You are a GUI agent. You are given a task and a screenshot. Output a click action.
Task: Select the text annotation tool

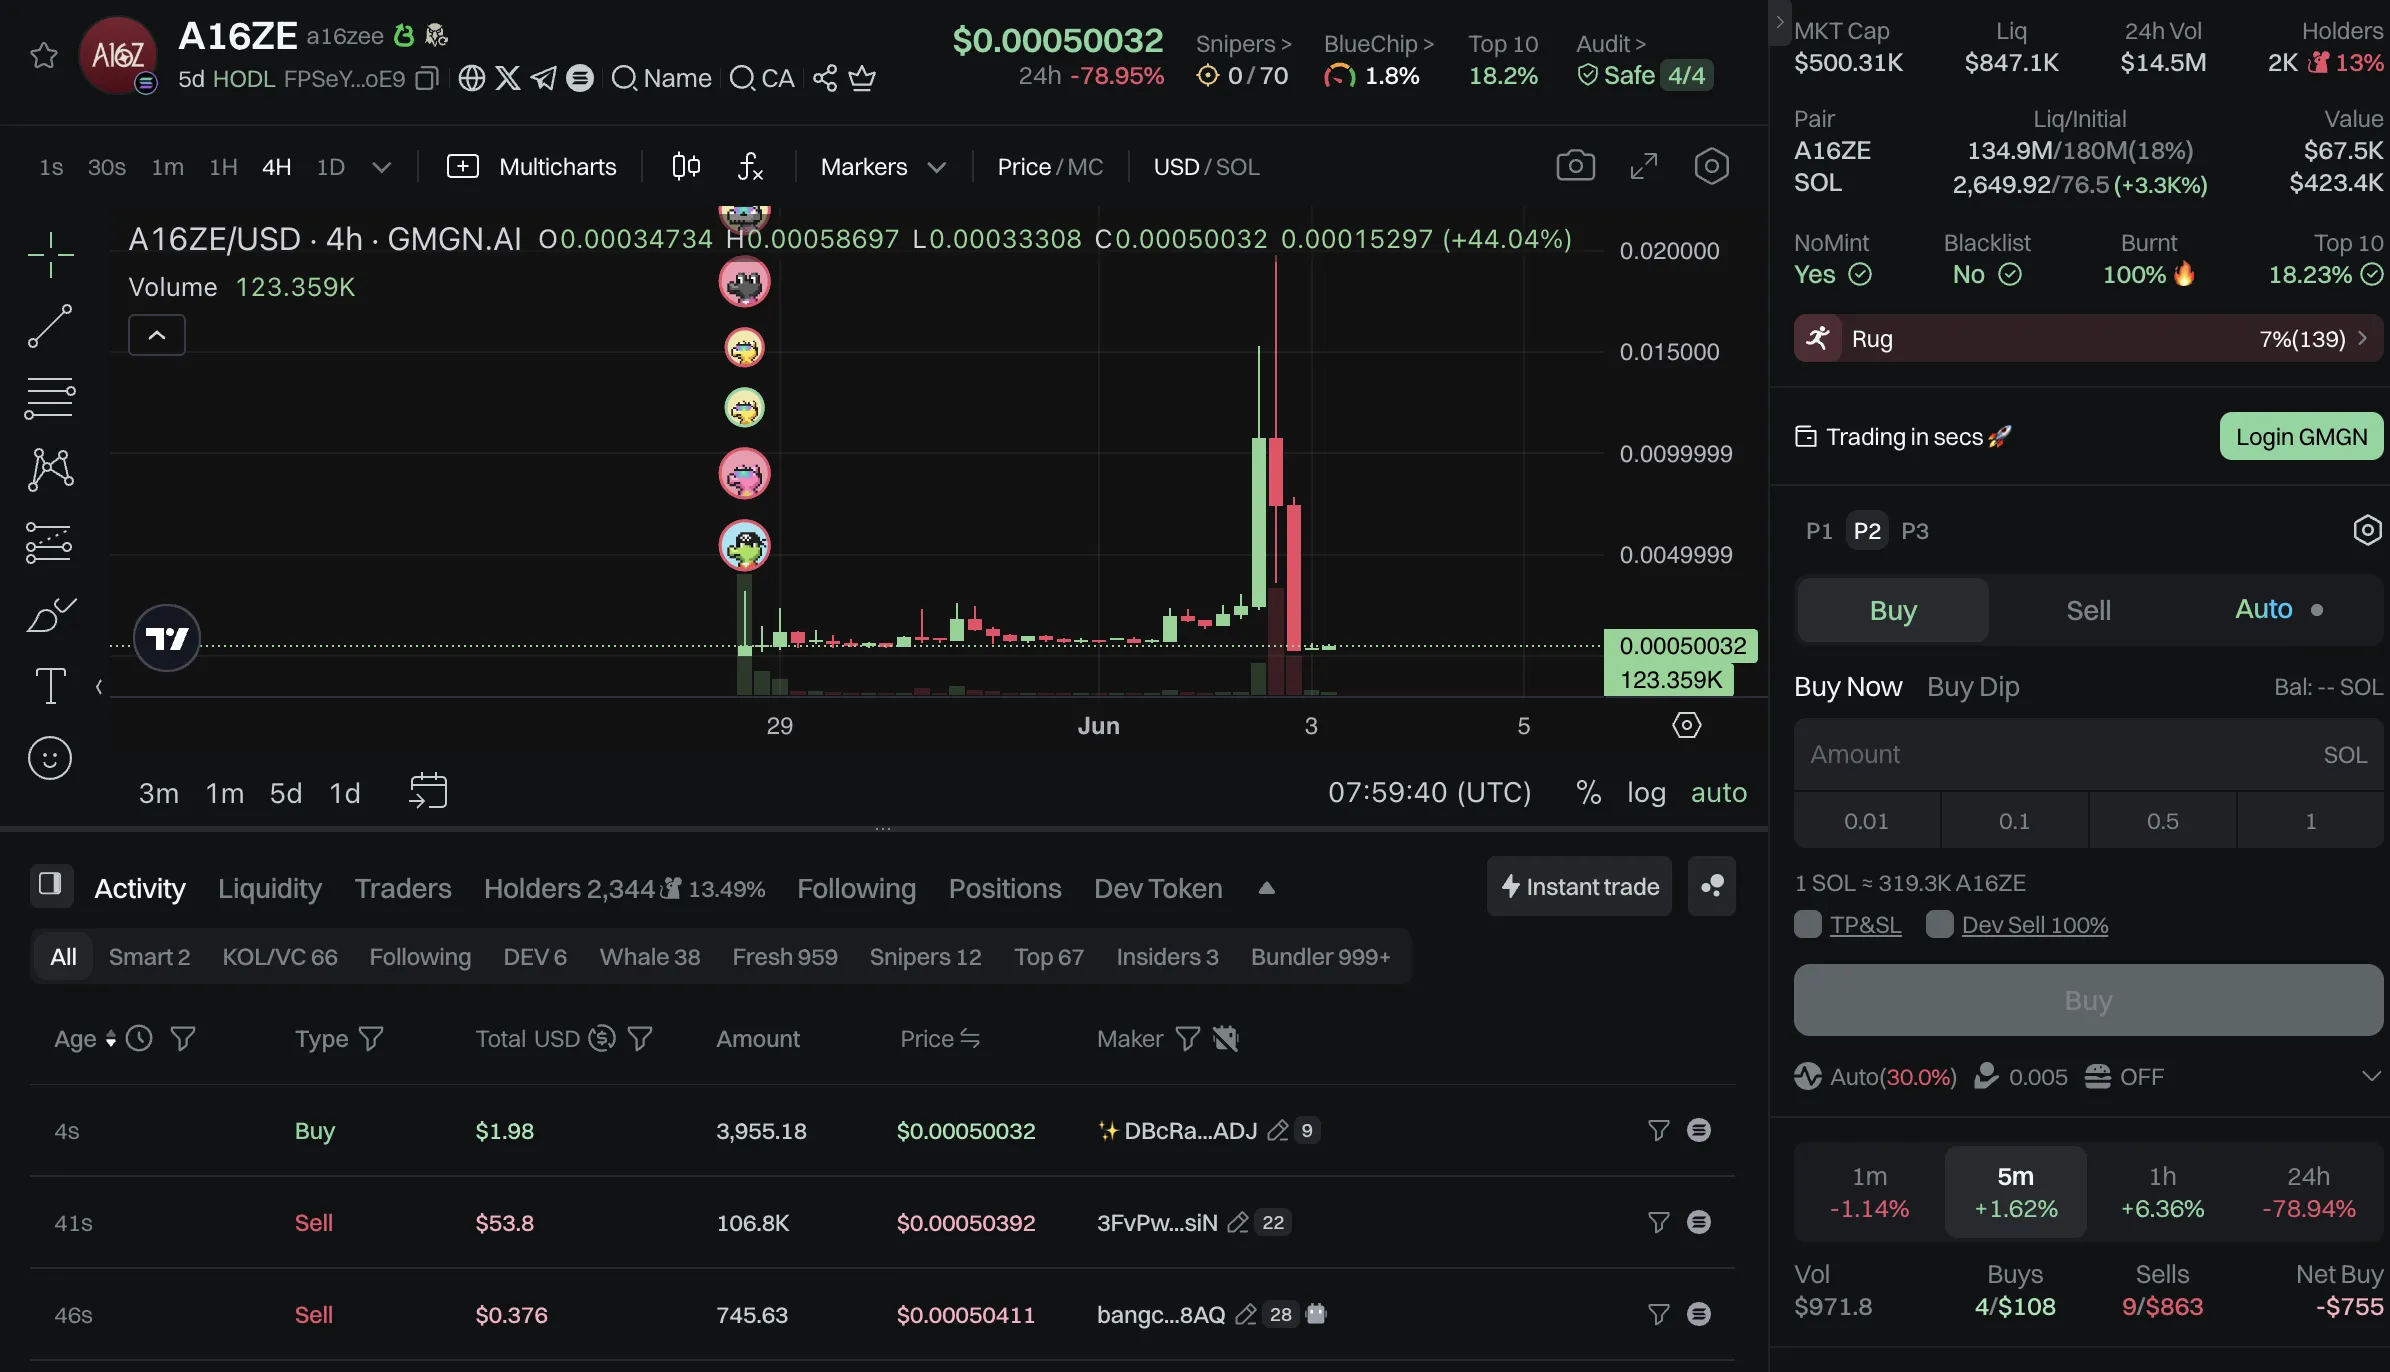(x=50, y=686)
